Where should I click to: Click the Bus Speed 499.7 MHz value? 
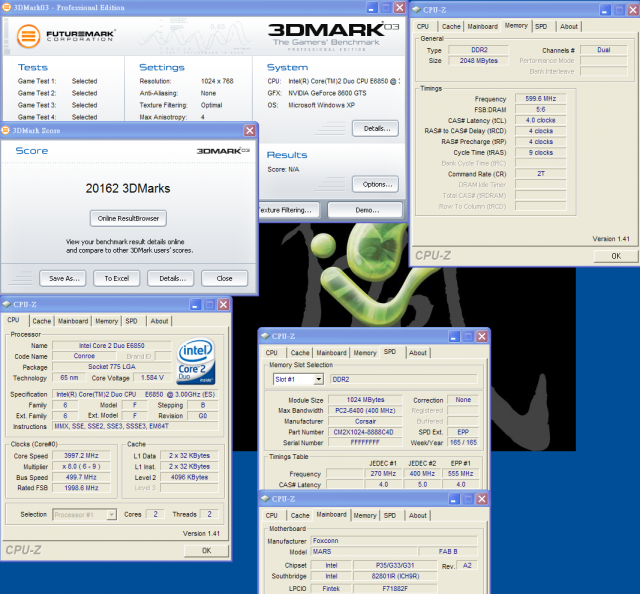(81, 477)
